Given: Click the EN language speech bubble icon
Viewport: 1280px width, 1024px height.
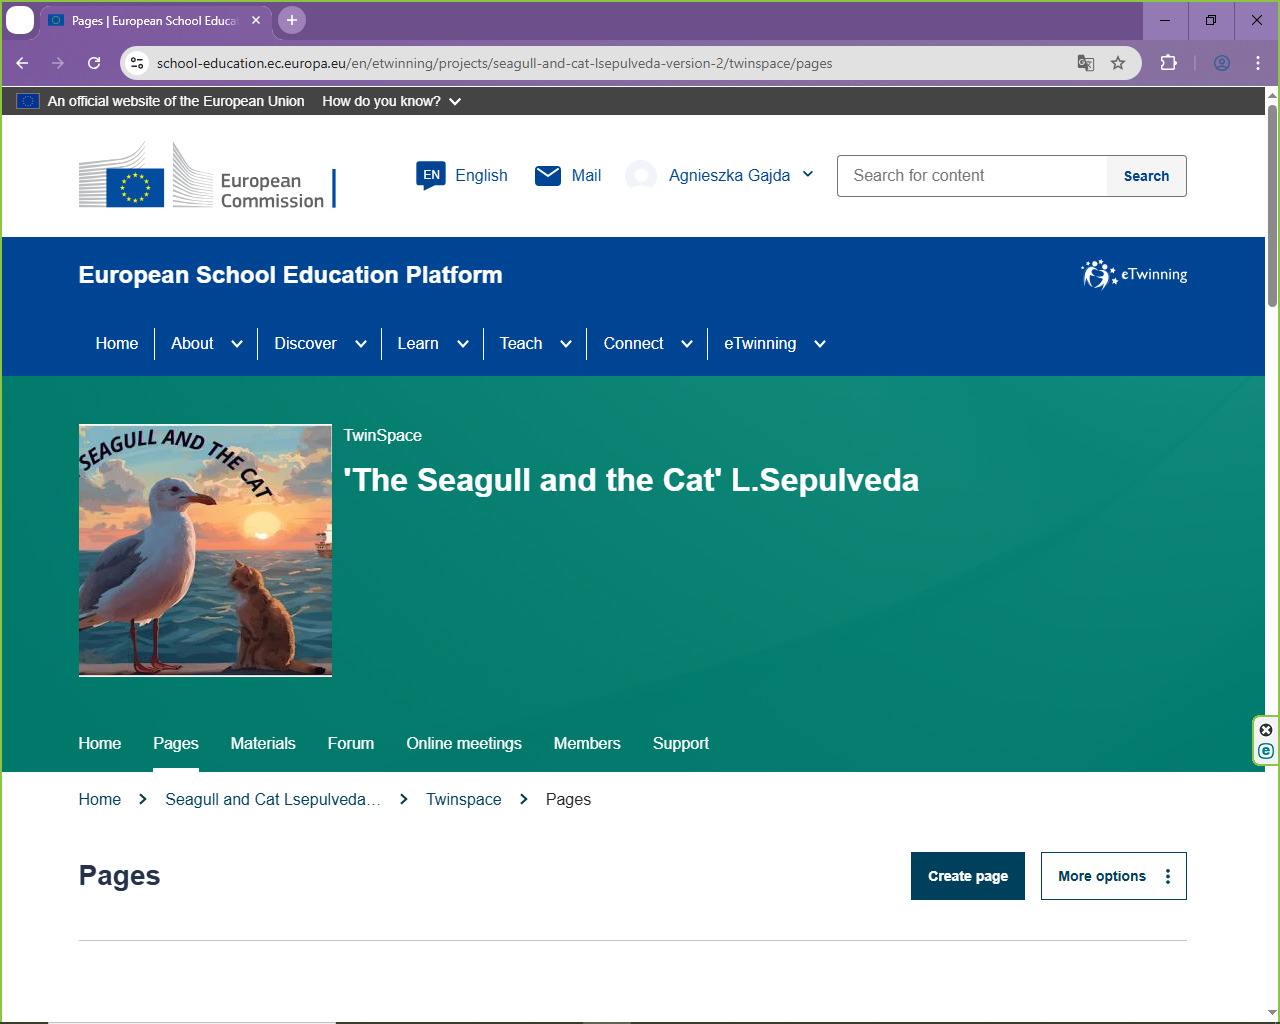Looking at the screenshot, I should pyautogui.click(x=431, y=175).
